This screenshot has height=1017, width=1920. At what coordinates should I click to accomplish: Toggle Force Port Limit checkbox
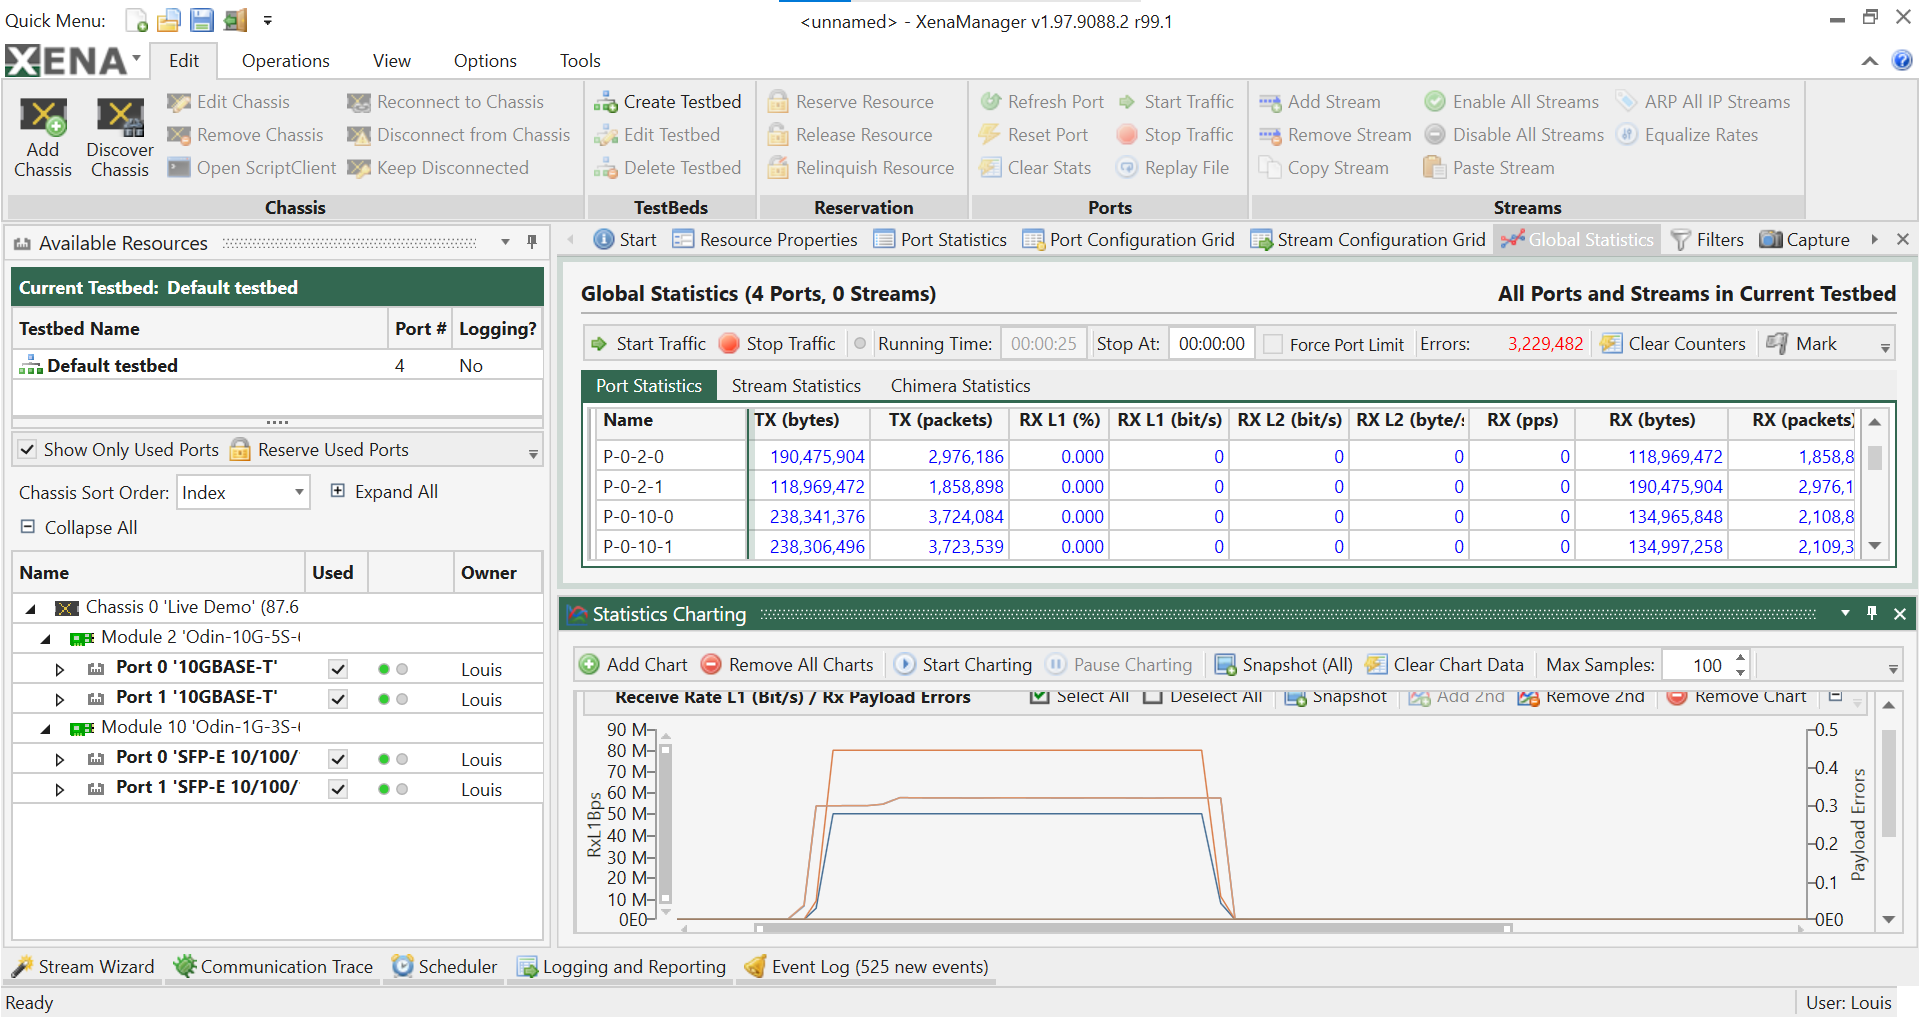pyautogui.click(x=1273, y=344)
